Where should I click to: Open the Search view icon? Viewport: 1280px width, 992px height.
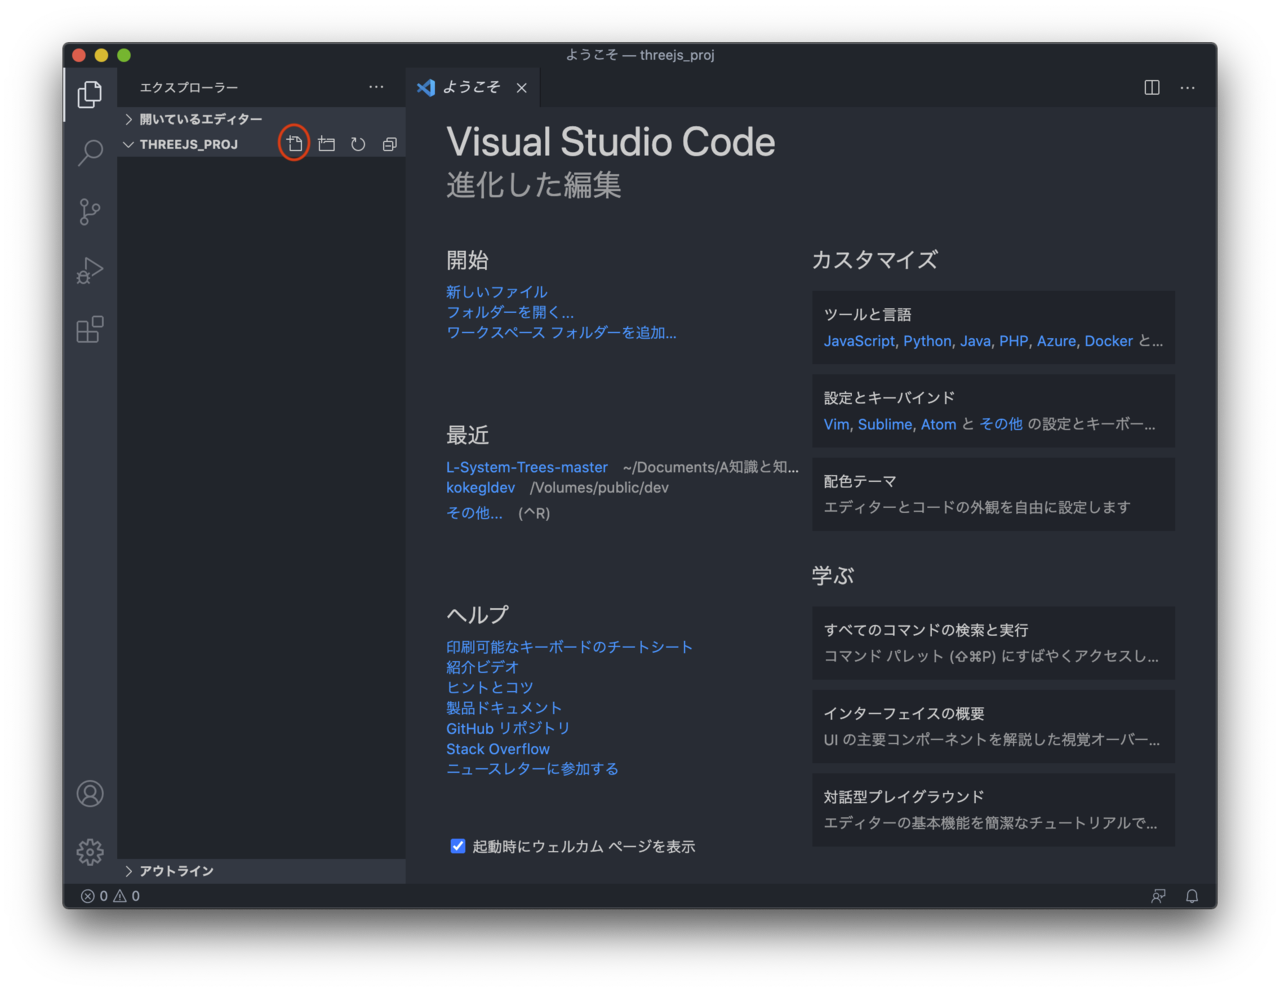pyautogui.click(x=90, y=152)
